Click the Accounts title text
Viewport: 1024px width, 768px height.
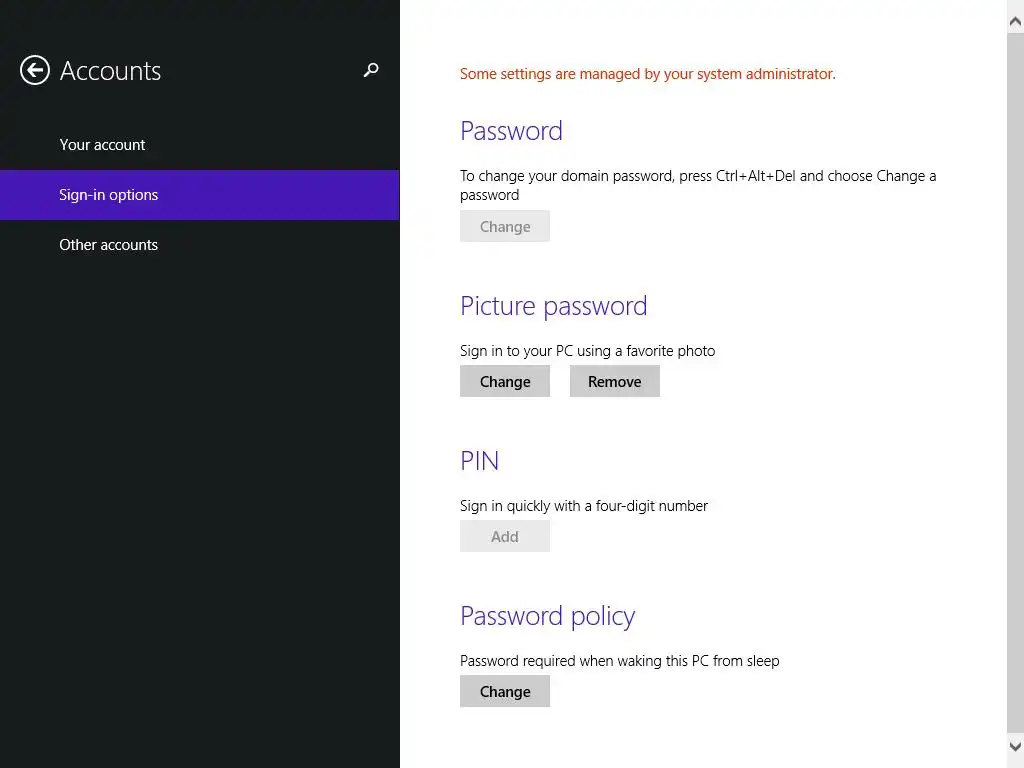click(110, 71)
